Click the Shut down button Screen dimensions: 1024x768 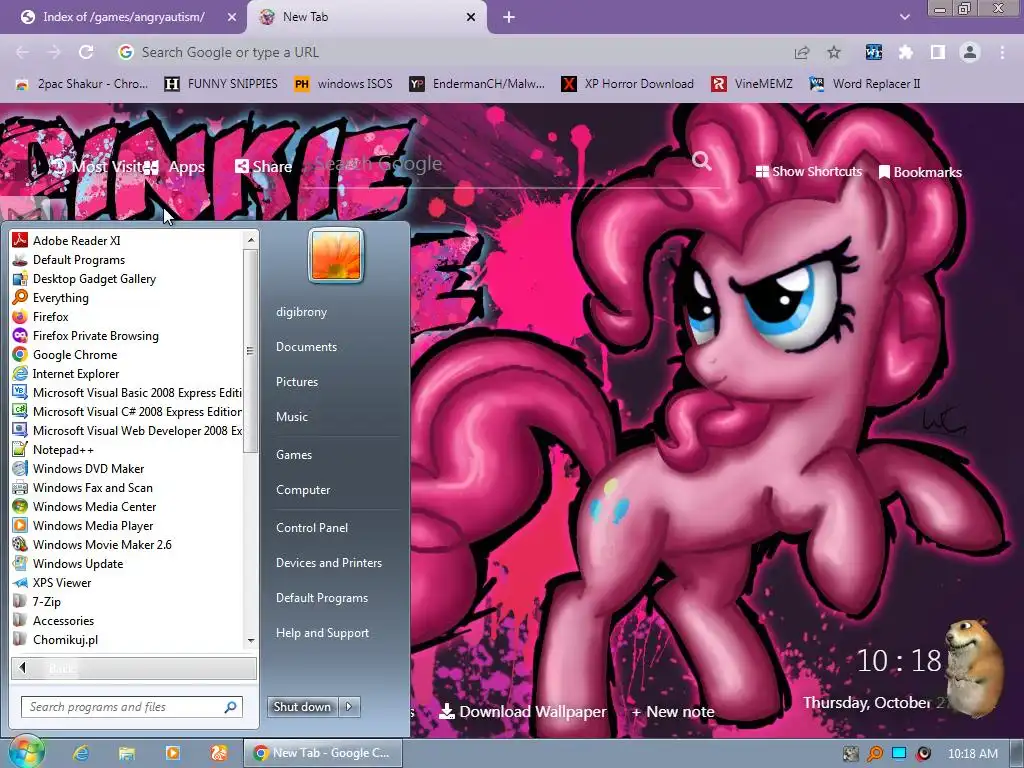(x=302, y=706)
